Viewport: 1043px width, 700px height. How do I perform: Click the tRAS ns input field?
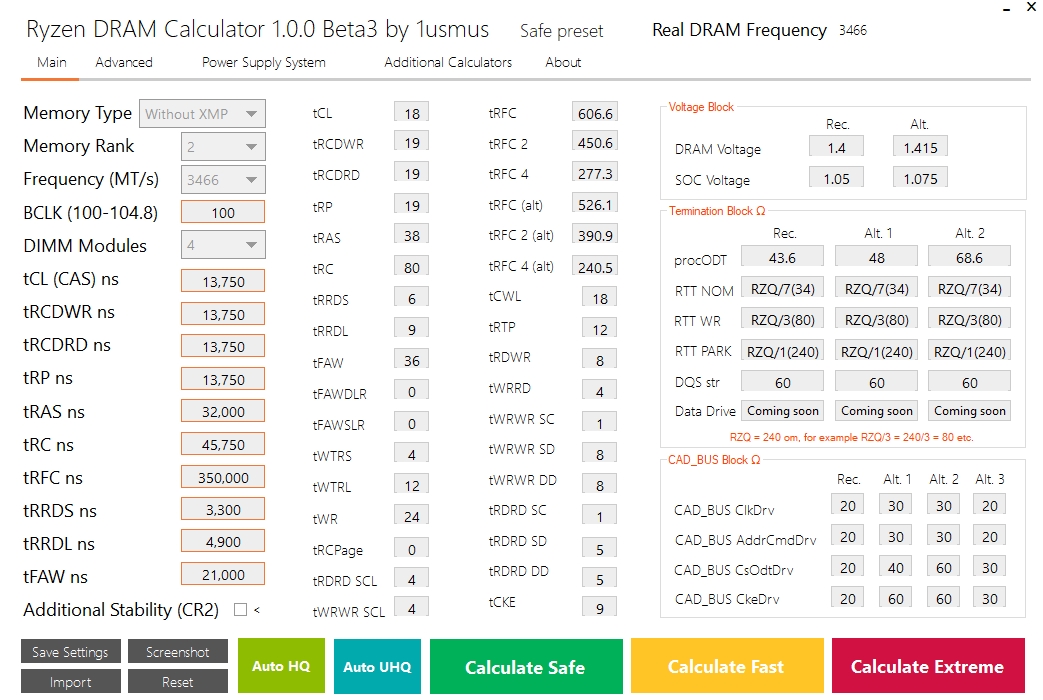[x=223, y=411]
